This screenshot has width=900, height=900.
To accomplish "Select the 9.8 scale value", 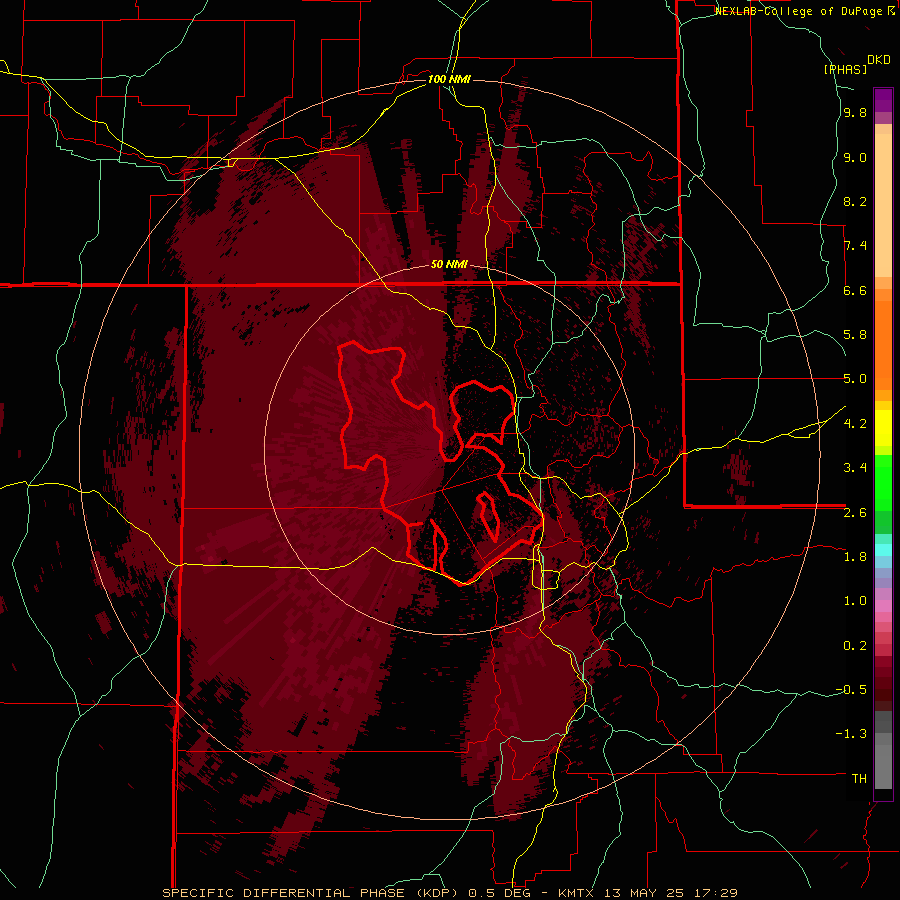I will 855,113.
